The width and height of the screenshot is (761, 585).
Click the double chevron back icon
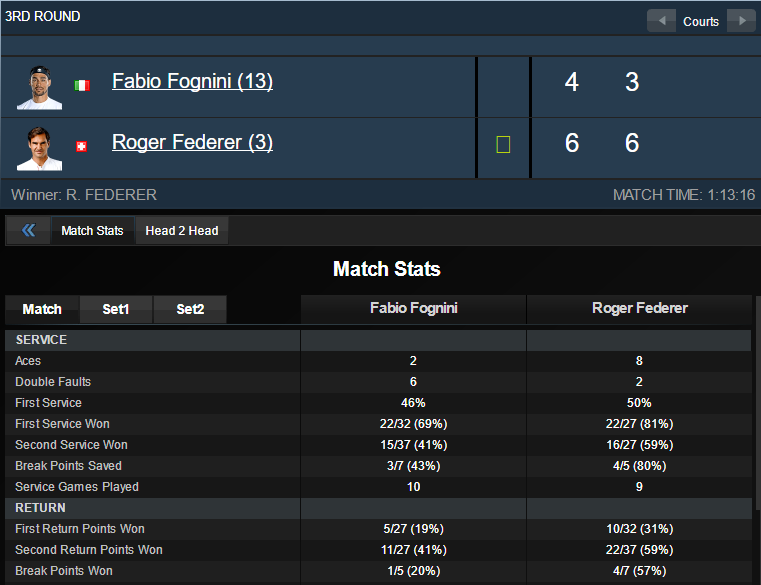coord(28,231)
